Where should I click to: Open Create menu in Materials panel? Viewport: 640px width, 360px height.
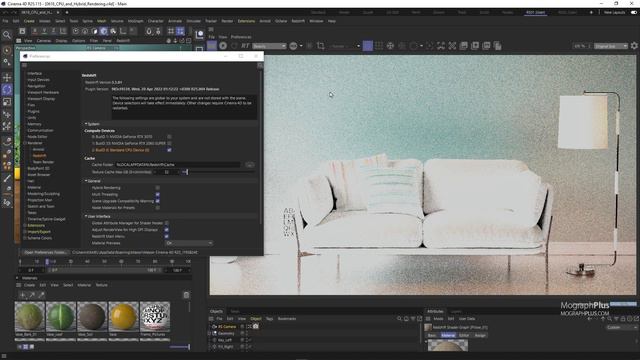click(29, 285)
